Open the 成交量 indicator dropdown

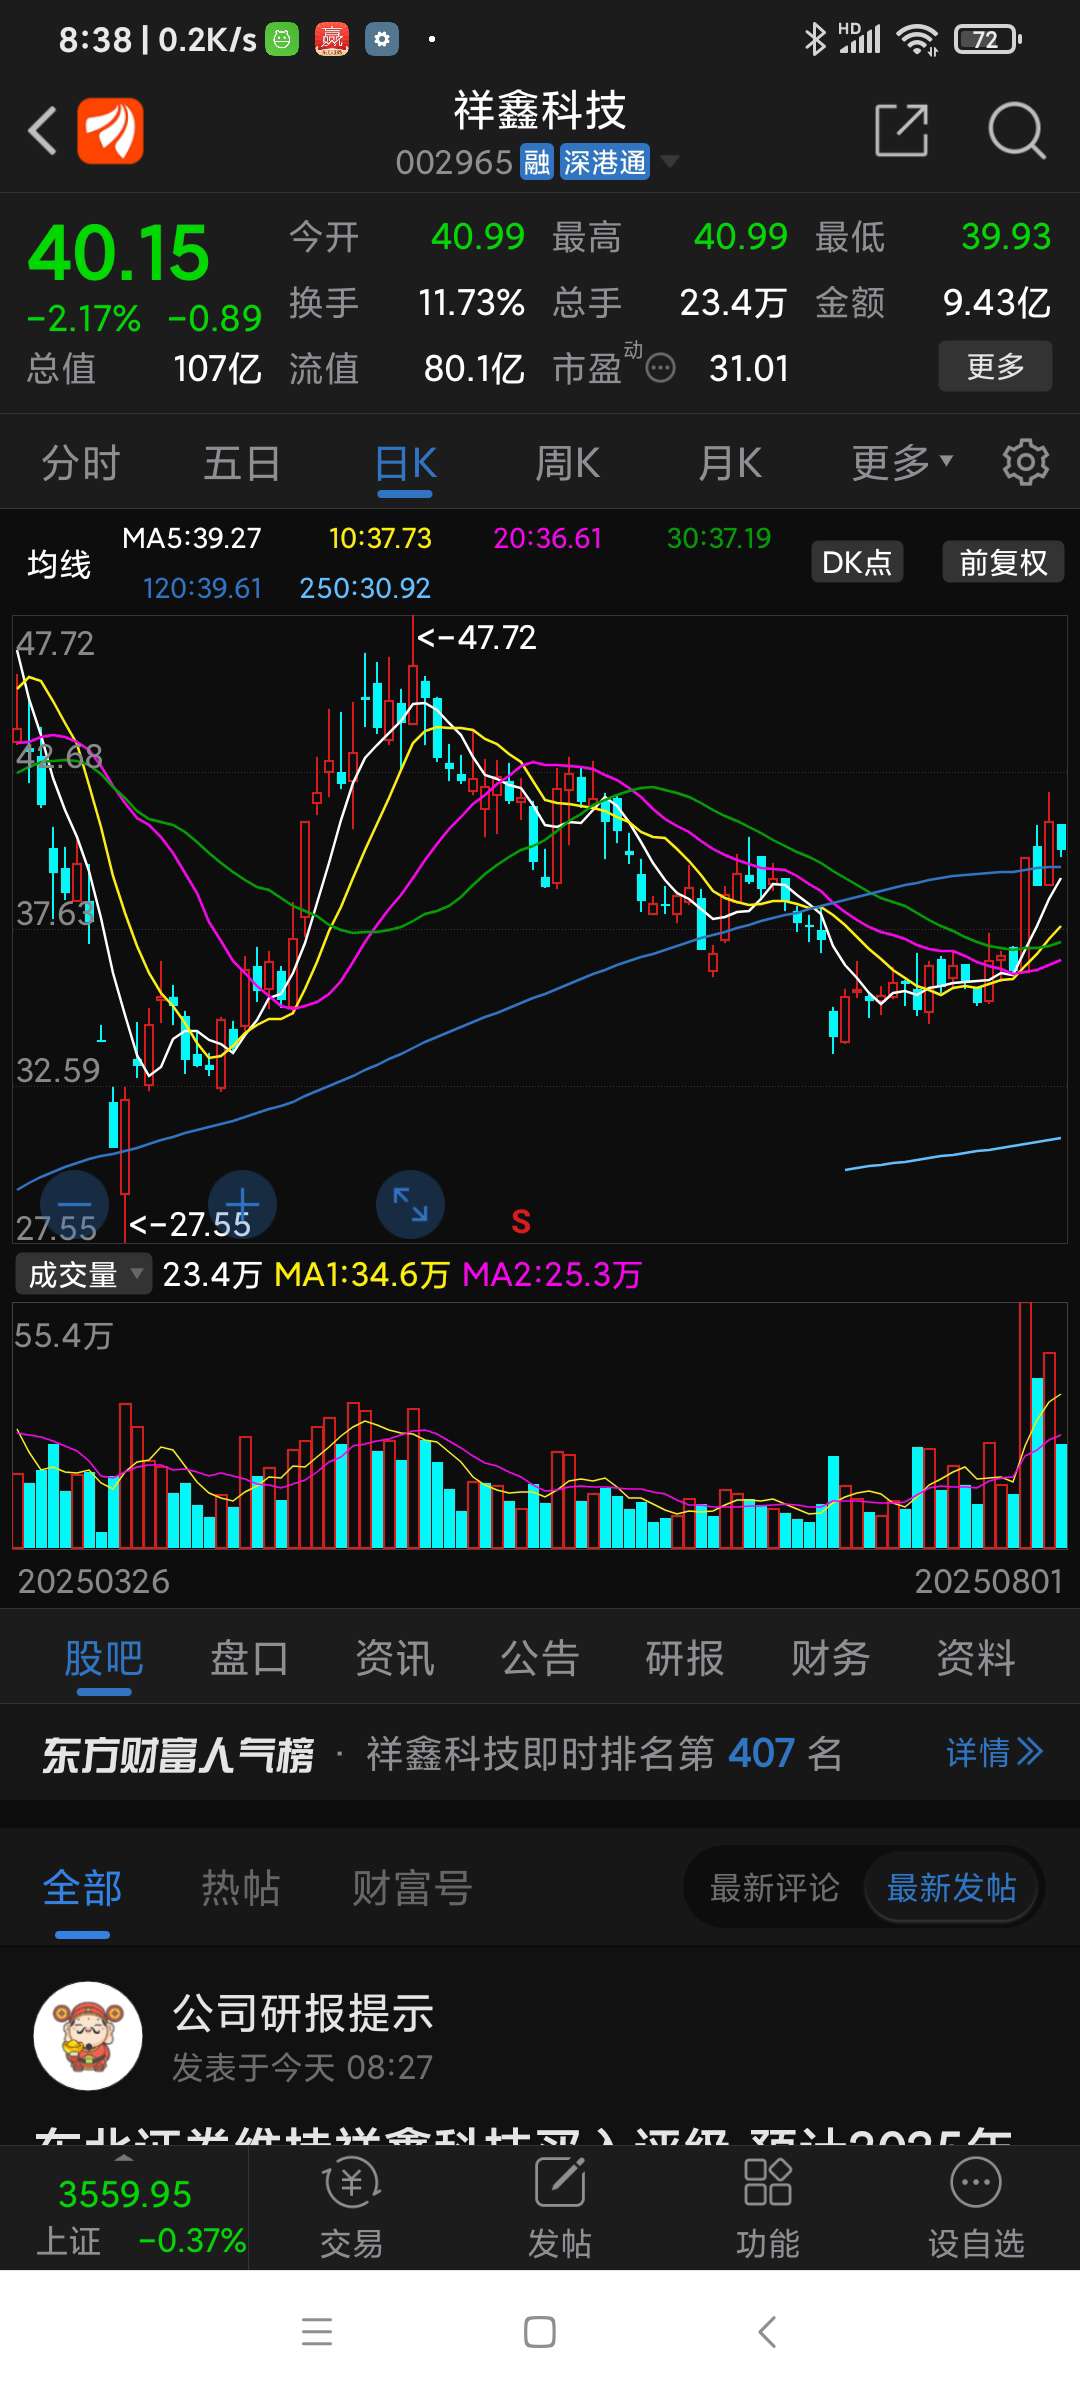[x=84, y=1274]
